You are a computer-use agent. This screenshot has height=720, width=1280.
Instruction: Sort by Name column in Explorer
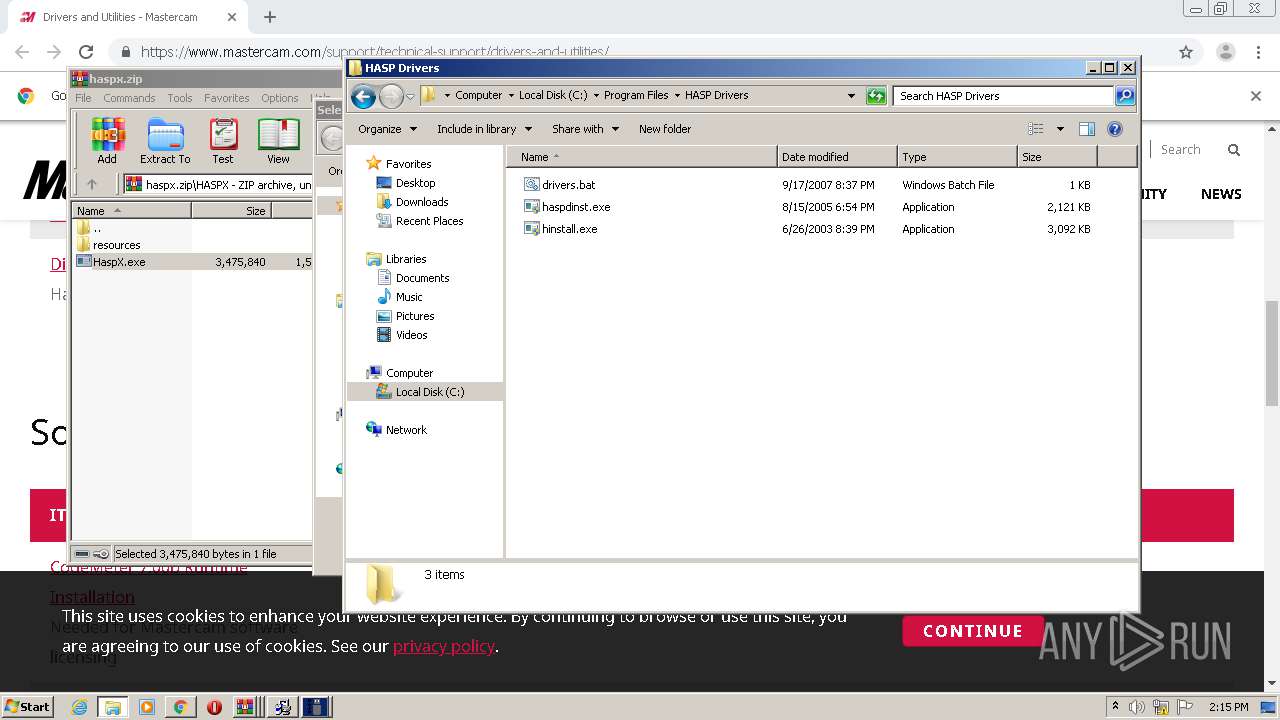click(642, 157)
